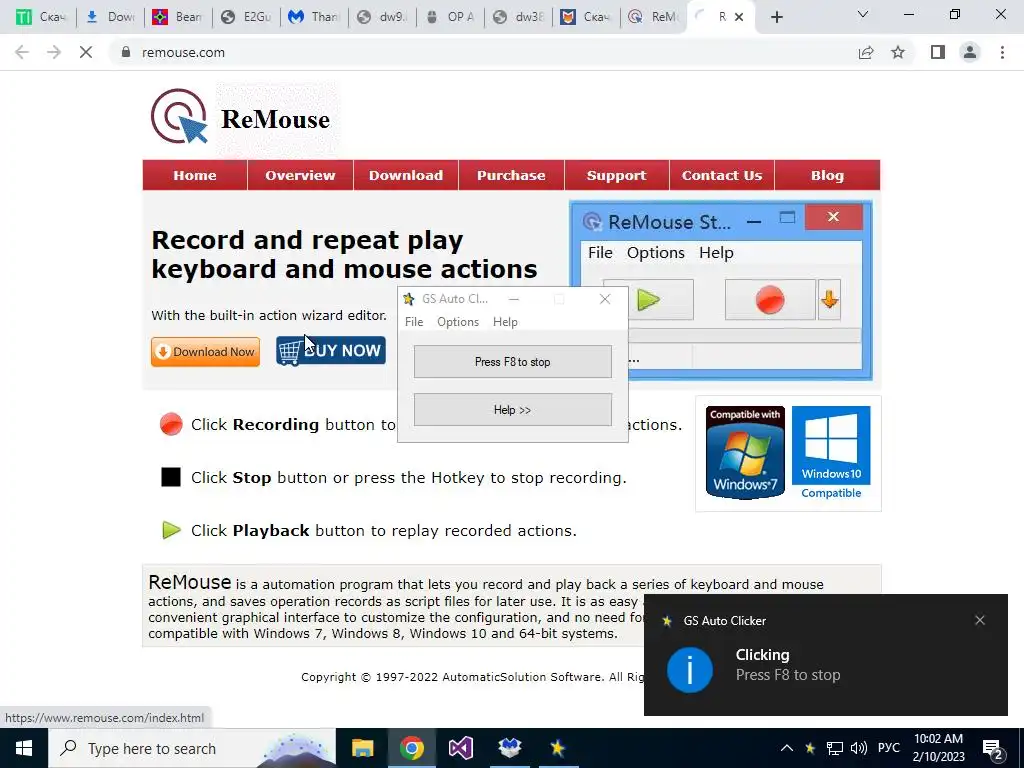Open the Blog navigation tab

click(x=827, y=175)
